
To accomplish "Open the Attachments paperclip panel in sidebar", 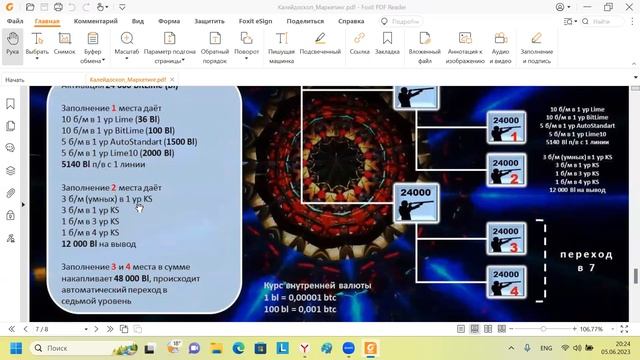I will point(11,193).
